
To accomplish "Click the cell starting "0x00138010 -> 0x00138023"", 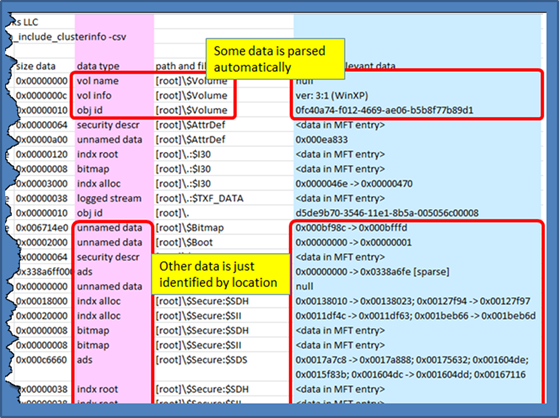I will click(413, 301).
